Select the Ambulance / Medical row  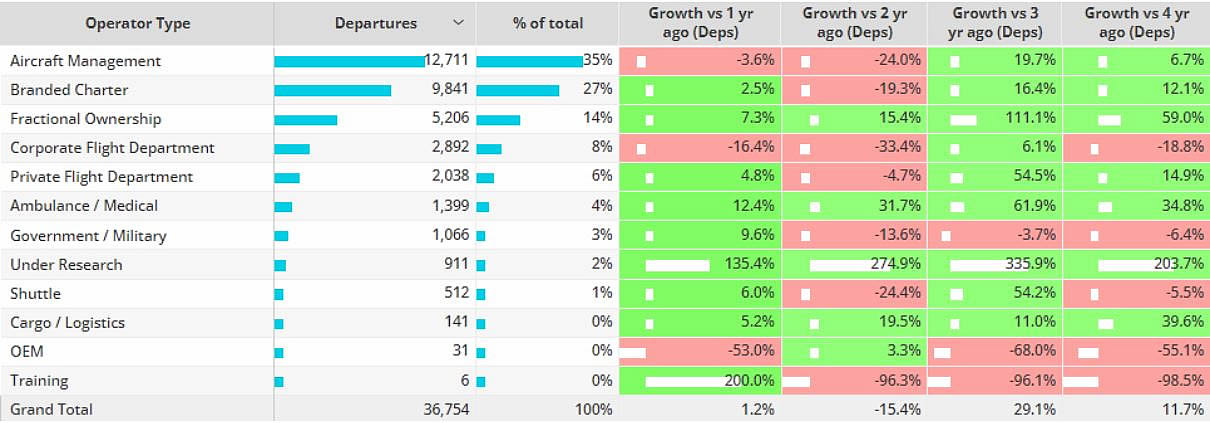coord(84,206)
